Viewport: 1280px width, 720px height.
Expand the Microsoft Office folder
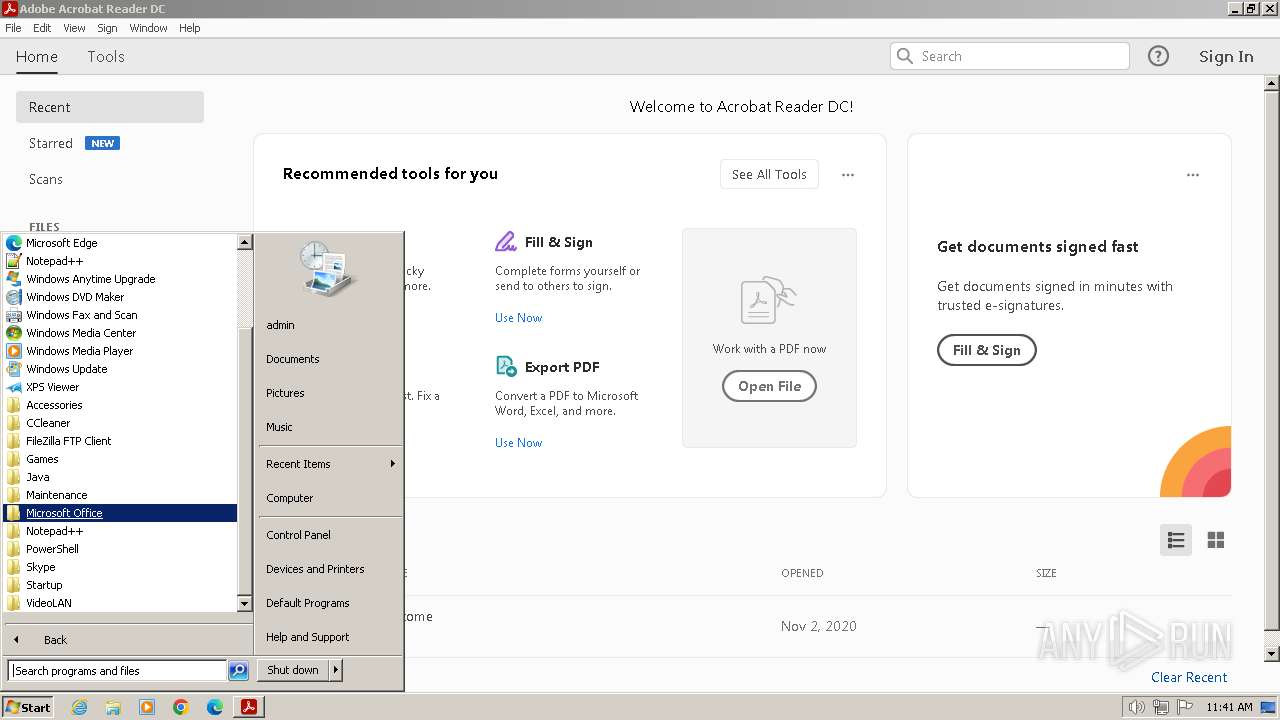click(120, 513)
